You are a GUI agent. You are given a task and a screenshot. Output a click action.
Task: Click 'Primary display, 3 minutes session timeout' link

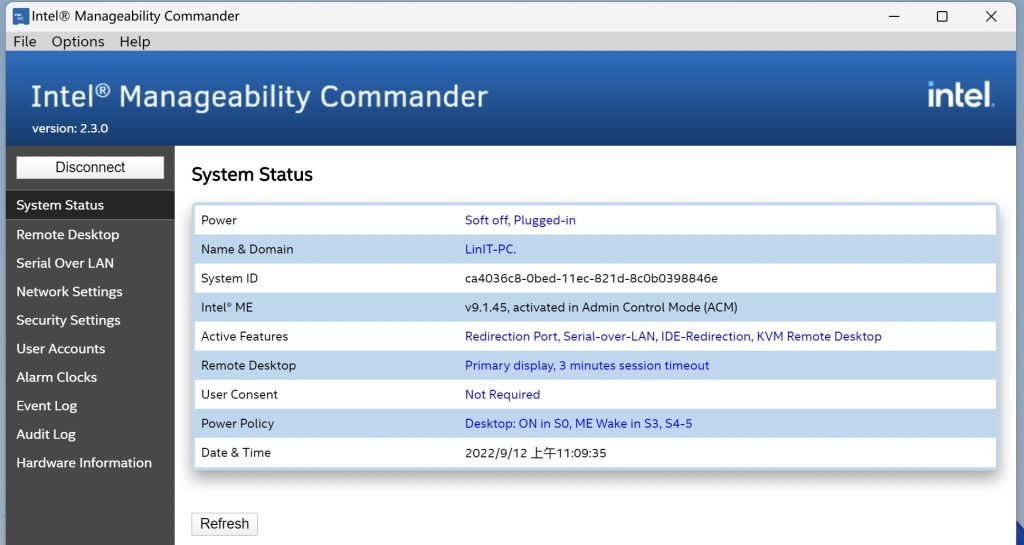click(586, 366)
